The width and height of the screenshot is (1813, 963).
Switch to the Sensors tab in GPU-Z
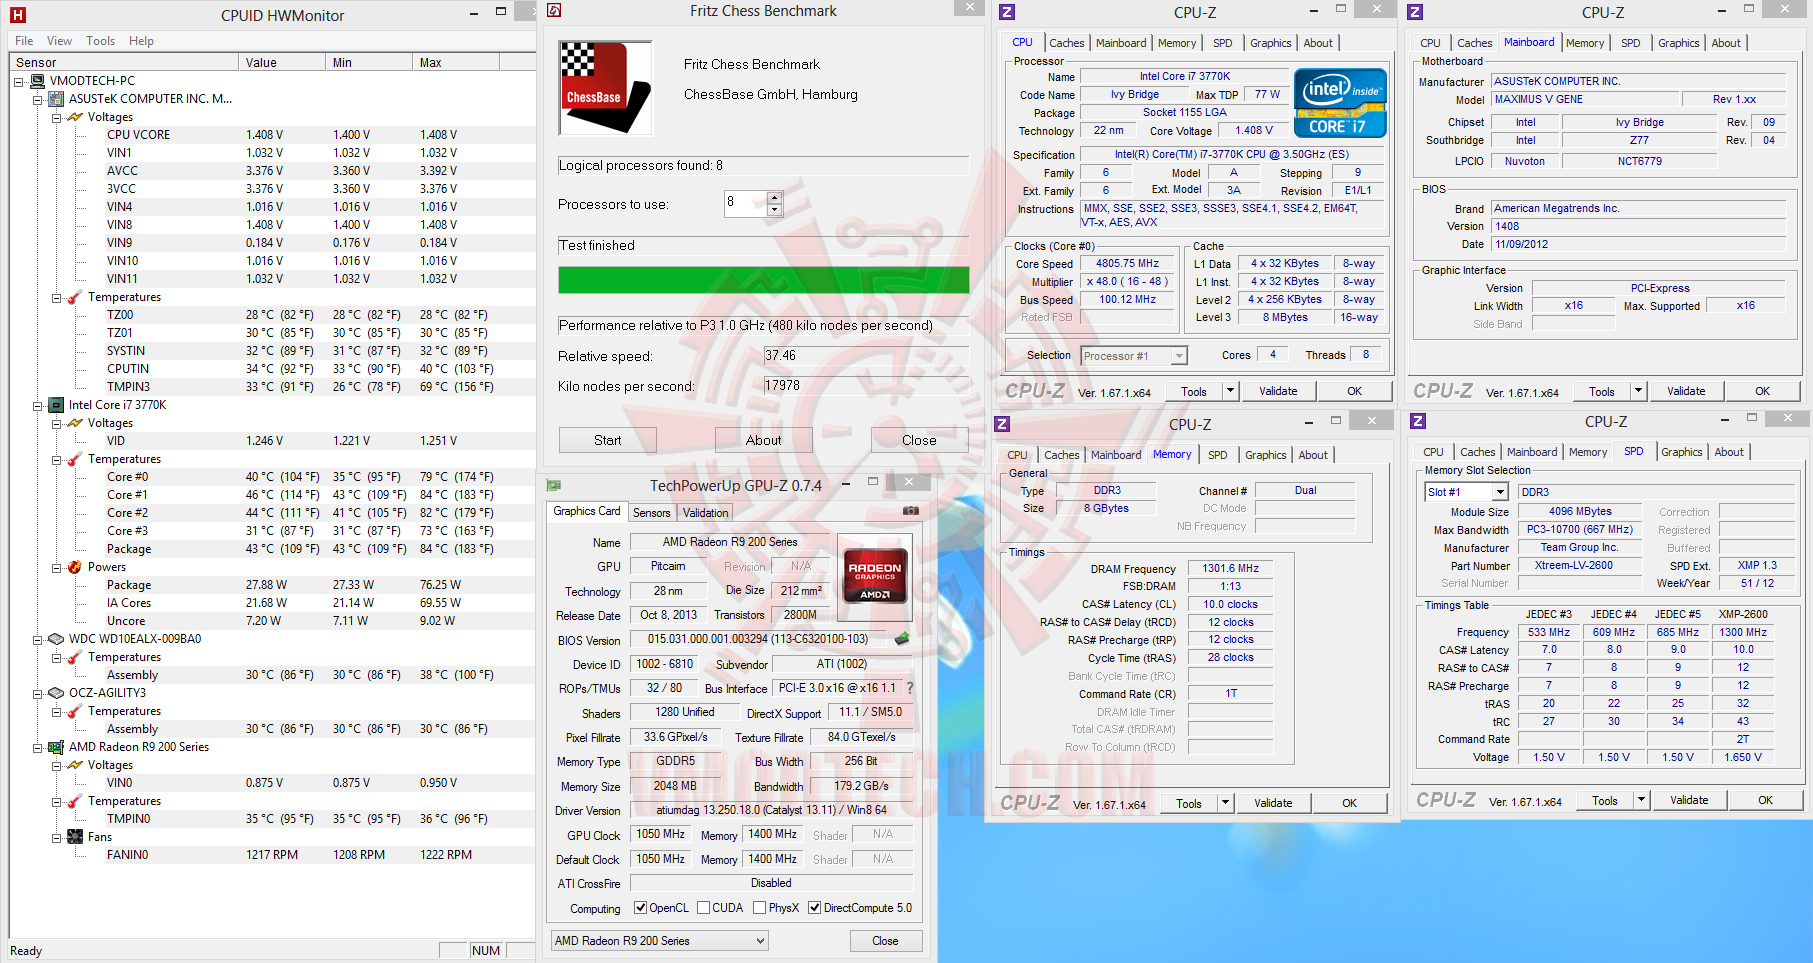coord(652,513)
